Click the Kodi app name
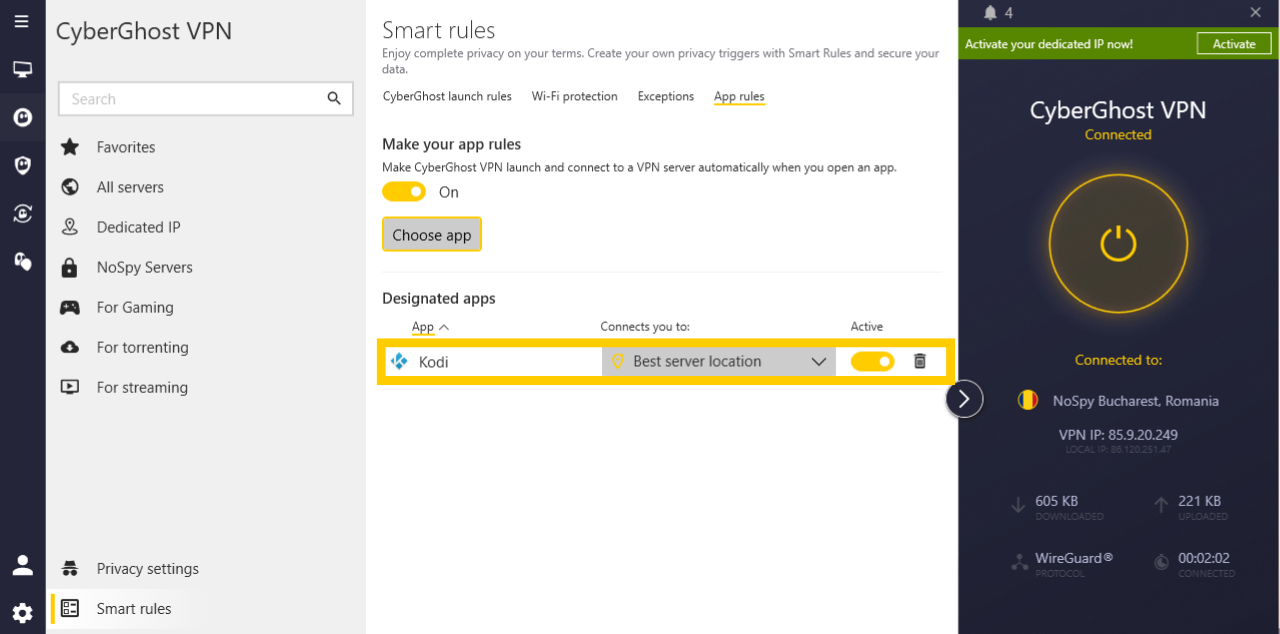Viewport: 1280px width, 634px height. (x=433, y=362)
